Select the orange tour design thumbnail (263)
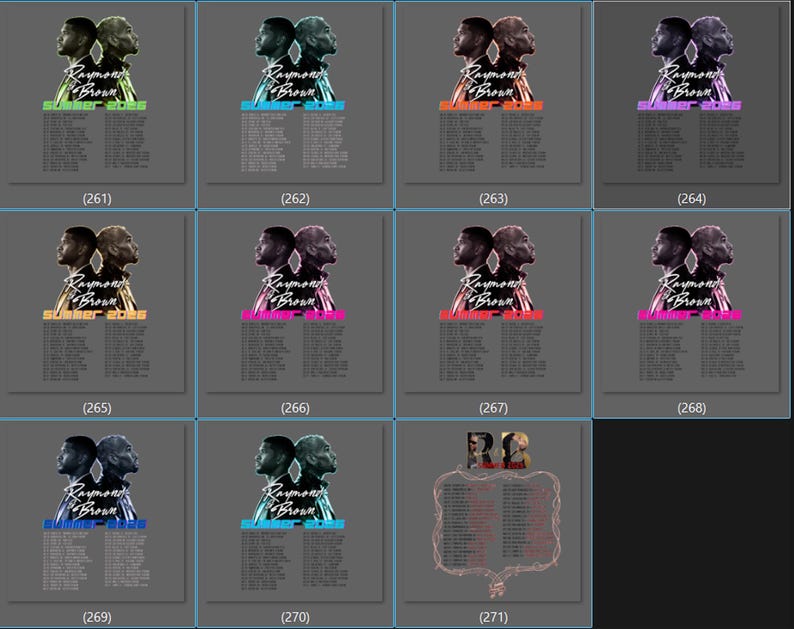 [493, 95]
